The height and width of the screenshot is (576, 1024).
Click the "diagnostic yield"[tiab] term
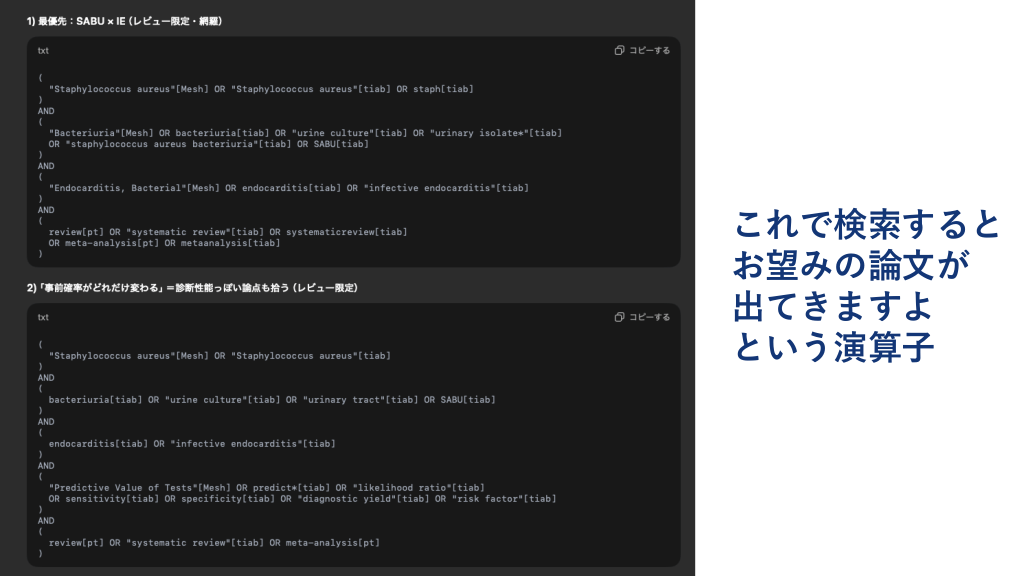pyautogui.click(x=358, y=499)
